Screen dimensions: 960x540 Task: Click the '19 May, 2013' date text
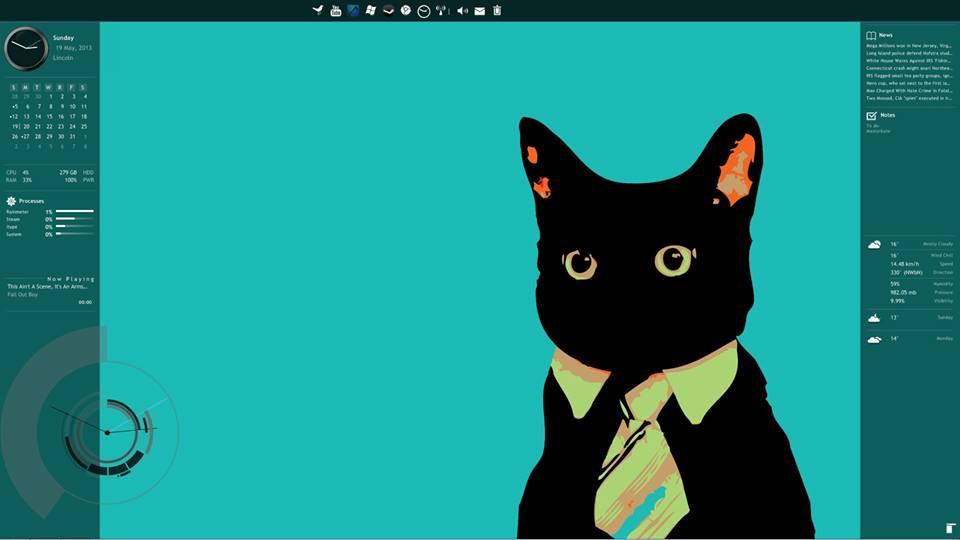(73, 48)
